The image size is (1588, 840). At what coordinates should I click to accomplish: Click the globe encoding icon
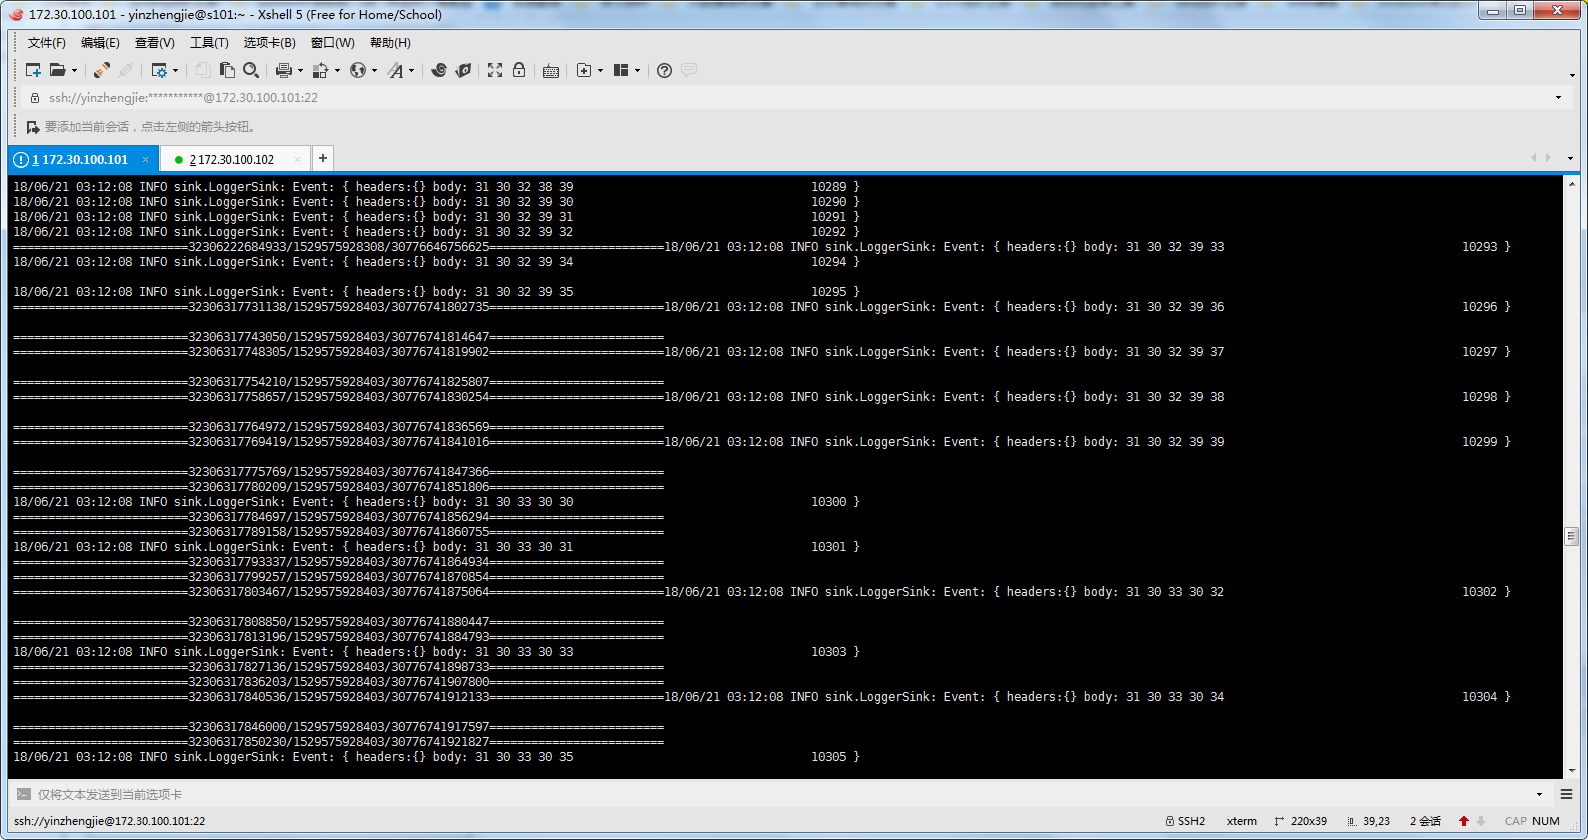pyautogui.click(x=358, y=70)
